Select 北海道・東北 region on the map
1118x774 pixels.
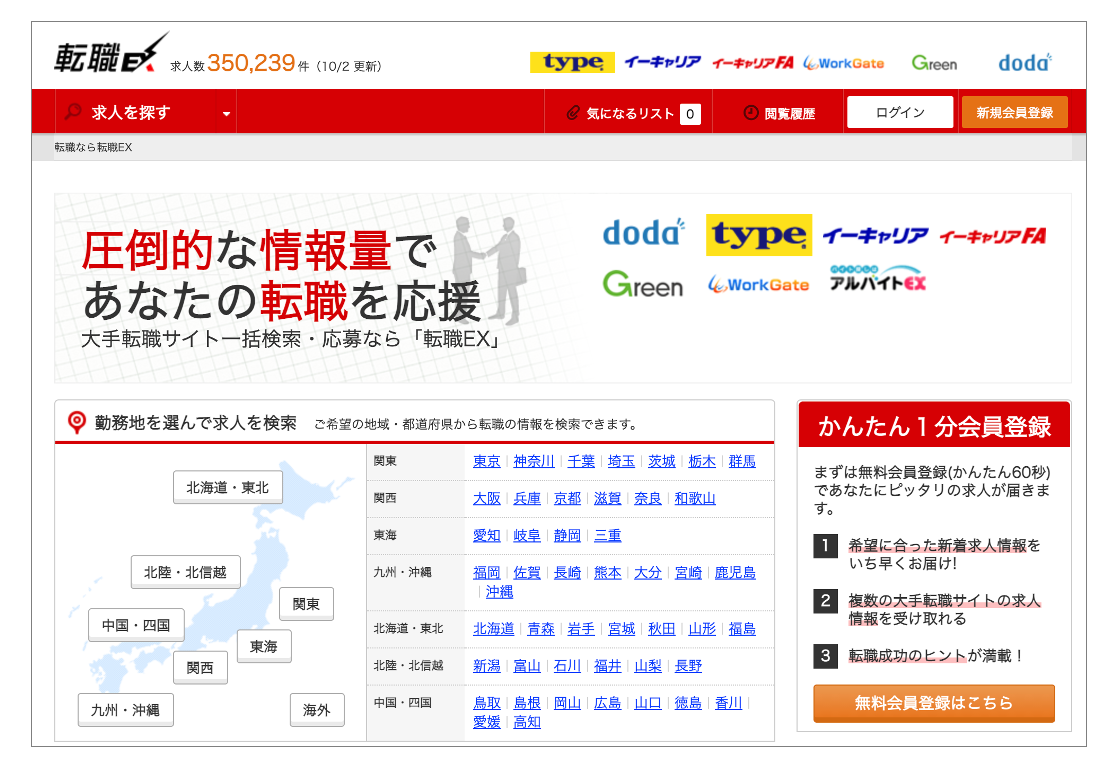point(227,487)
